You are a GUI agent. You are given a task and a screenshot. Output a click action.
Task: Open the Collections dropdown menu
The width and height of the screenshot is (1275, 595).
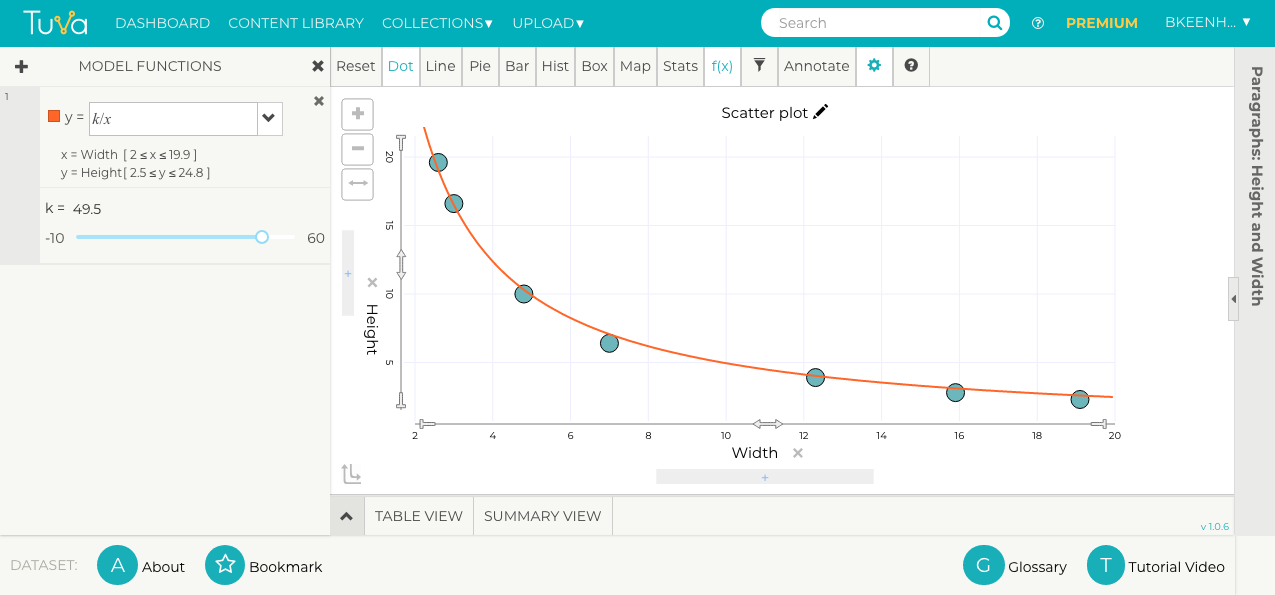[437, 23]
